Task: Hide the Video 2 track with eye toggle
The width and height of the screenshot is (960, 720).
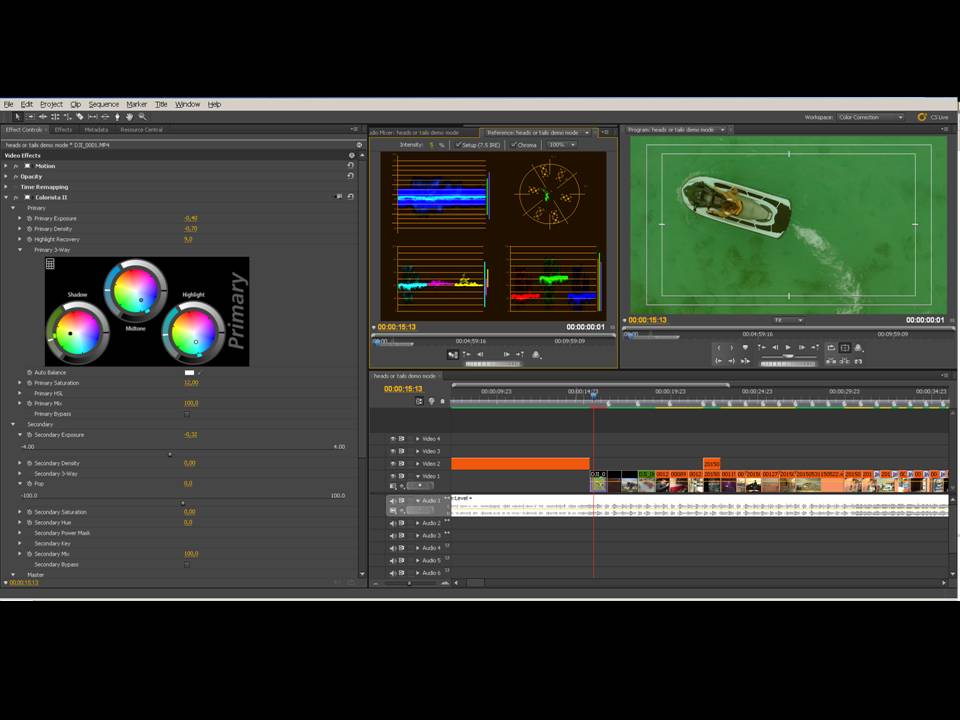Action: click(x=393, y=464)
